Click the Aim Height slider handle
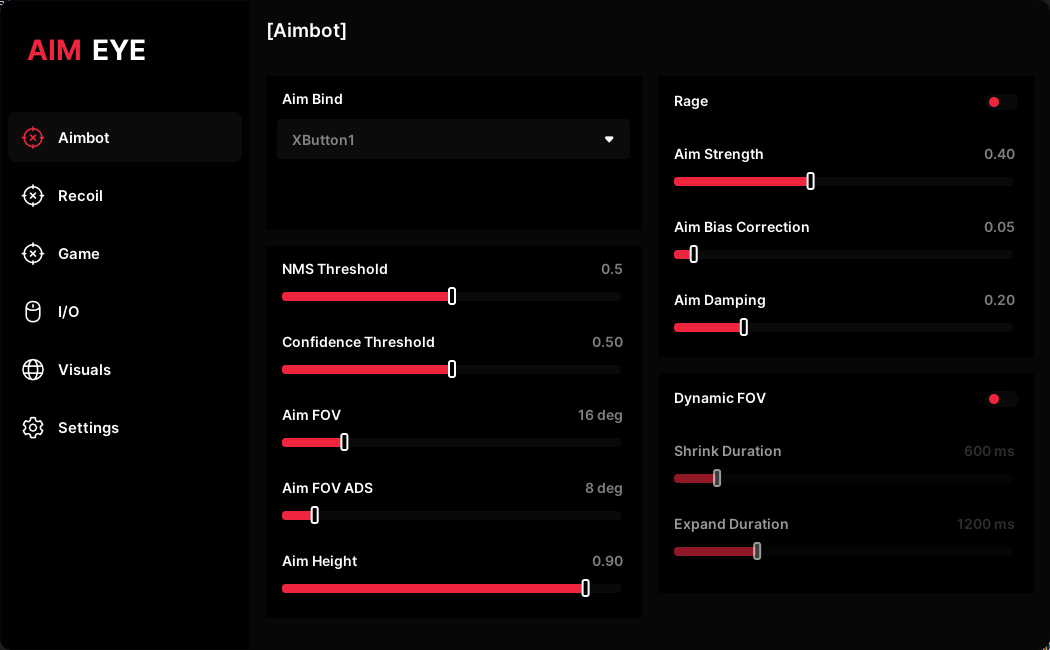The width and height of the screenshot is (1050, 650). click(585, 588)
